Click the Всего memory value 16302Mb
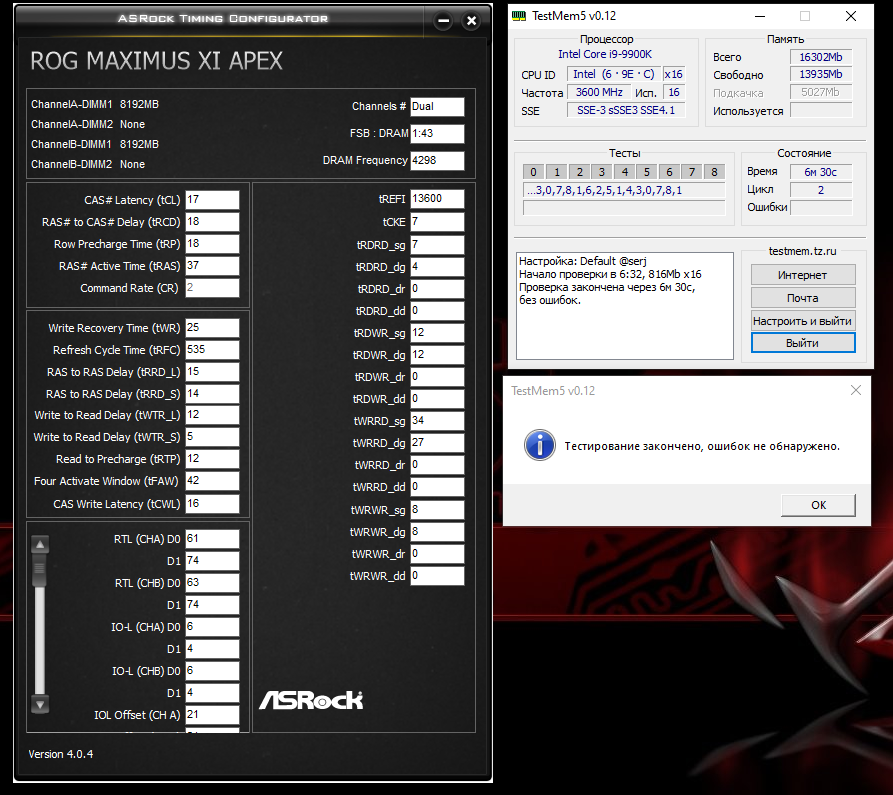This screenshot has width=893, height=795. (821, 57)
